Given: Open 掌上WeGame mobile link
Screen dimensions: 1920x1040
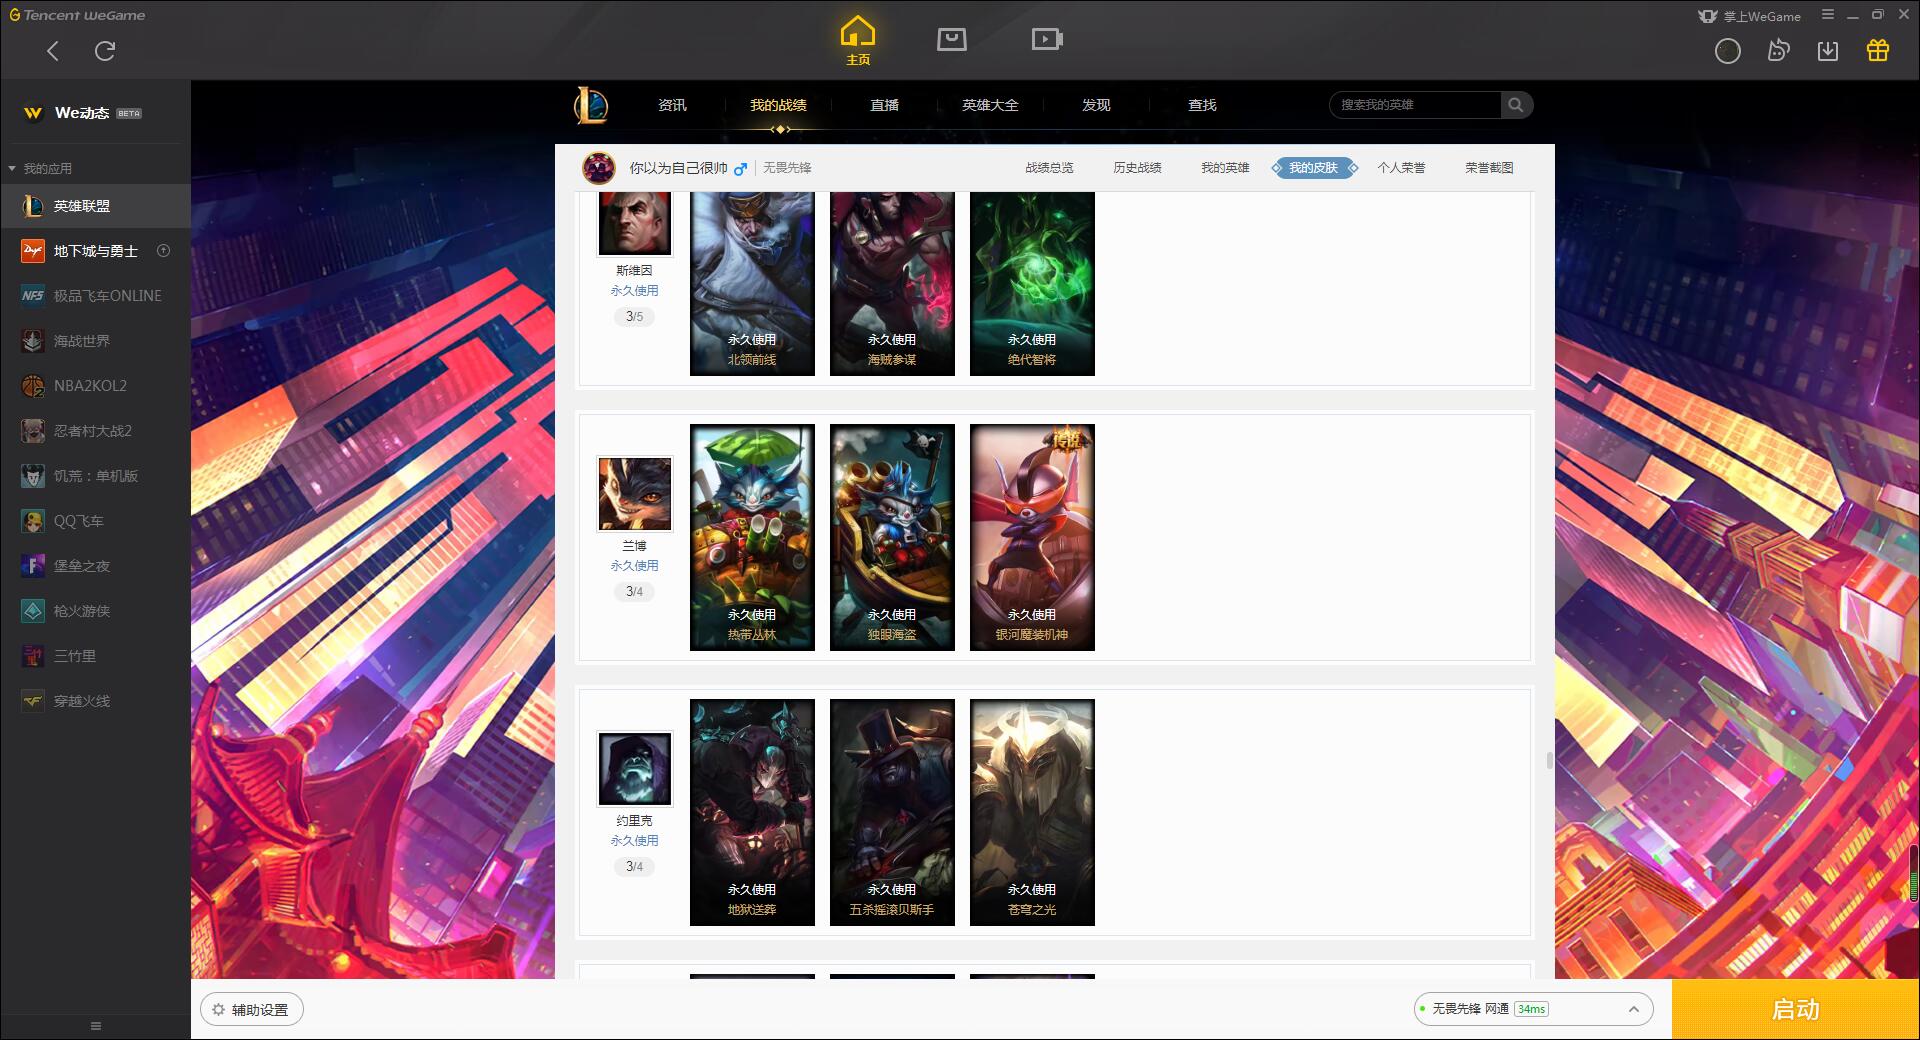Looking at the screenshot, I should click(x=1749, y=16).
